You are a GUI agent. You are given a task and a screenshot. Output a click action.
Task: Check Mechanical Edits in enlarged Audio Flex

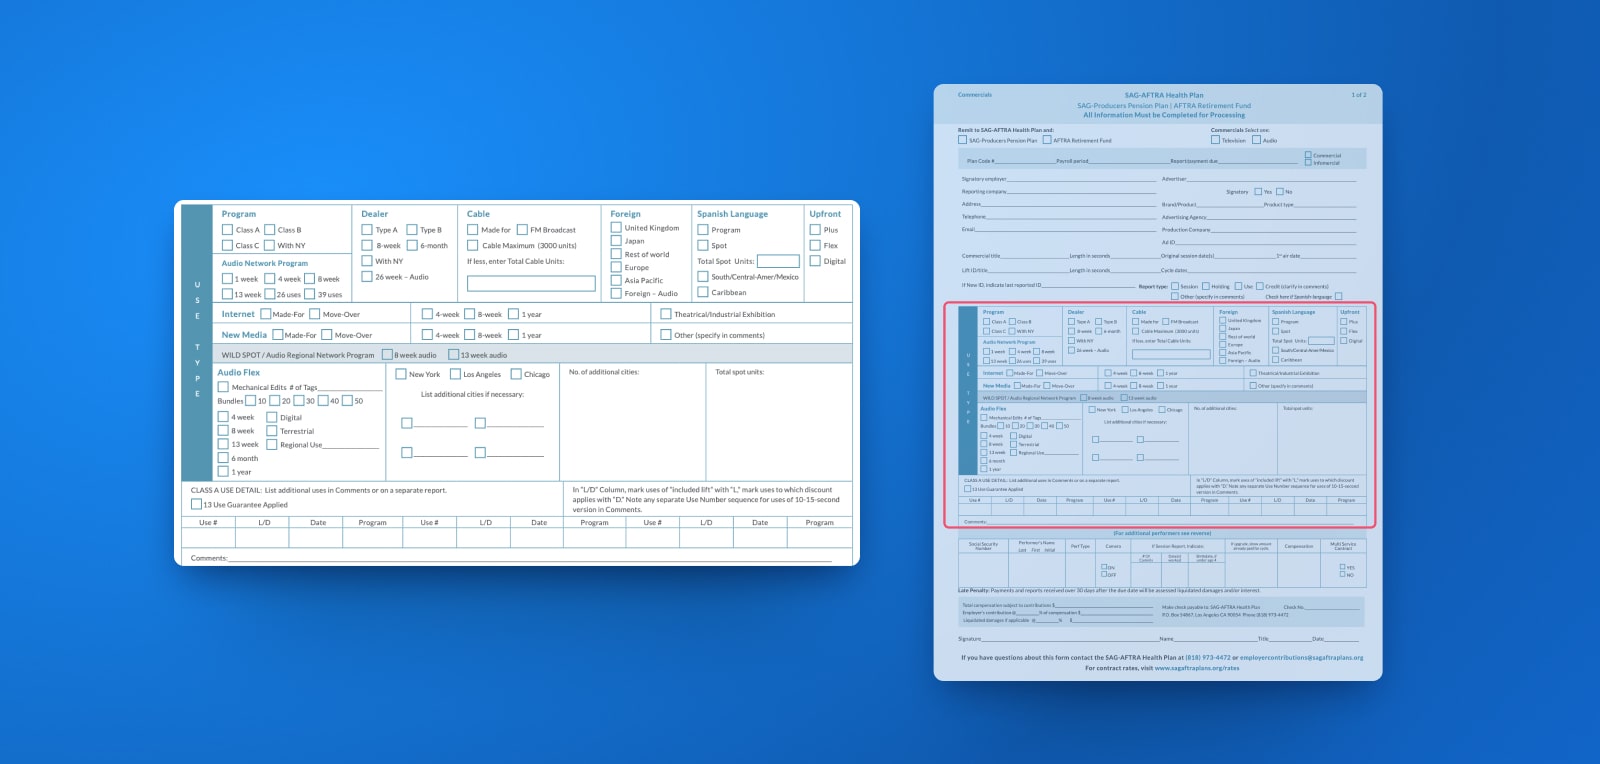[x=223, y=387]
